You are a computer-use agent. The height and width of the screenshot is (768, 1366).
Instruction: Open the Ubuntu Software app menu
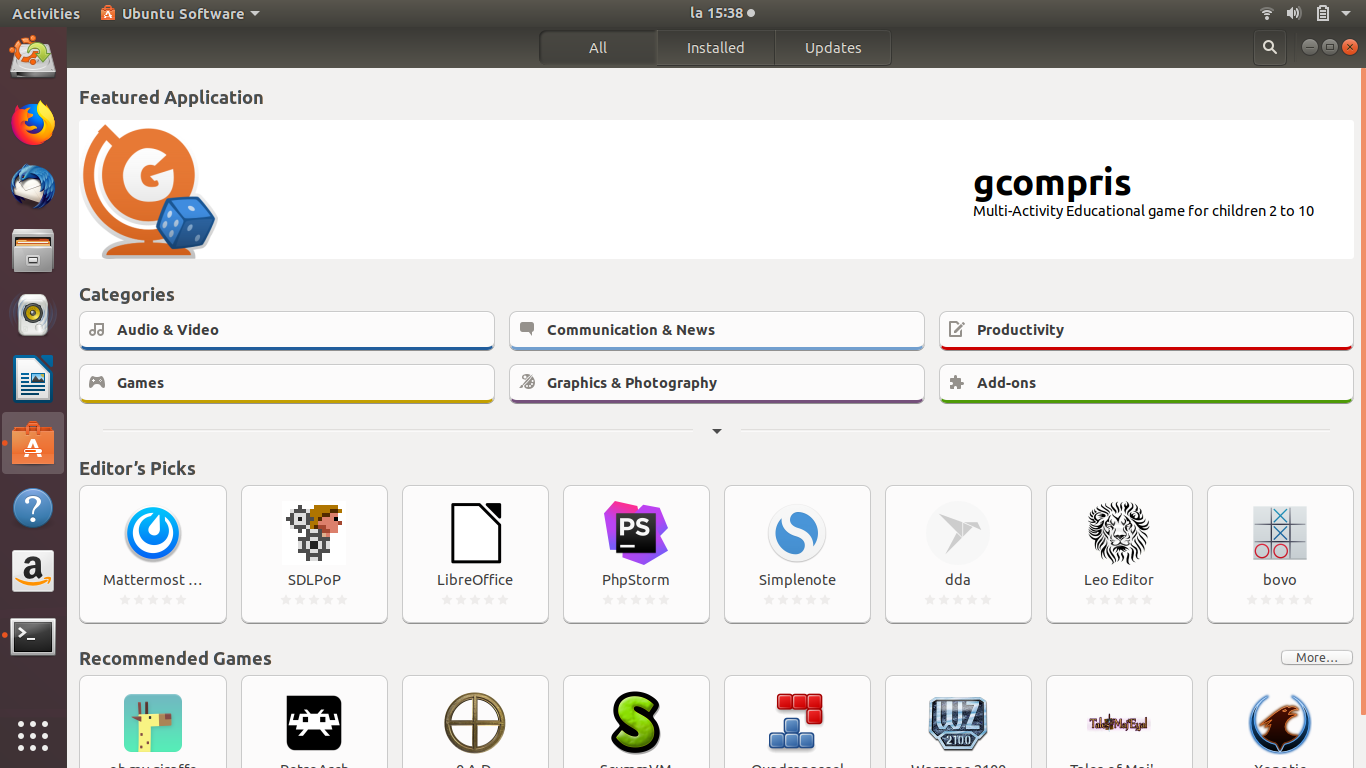[180, 13]
